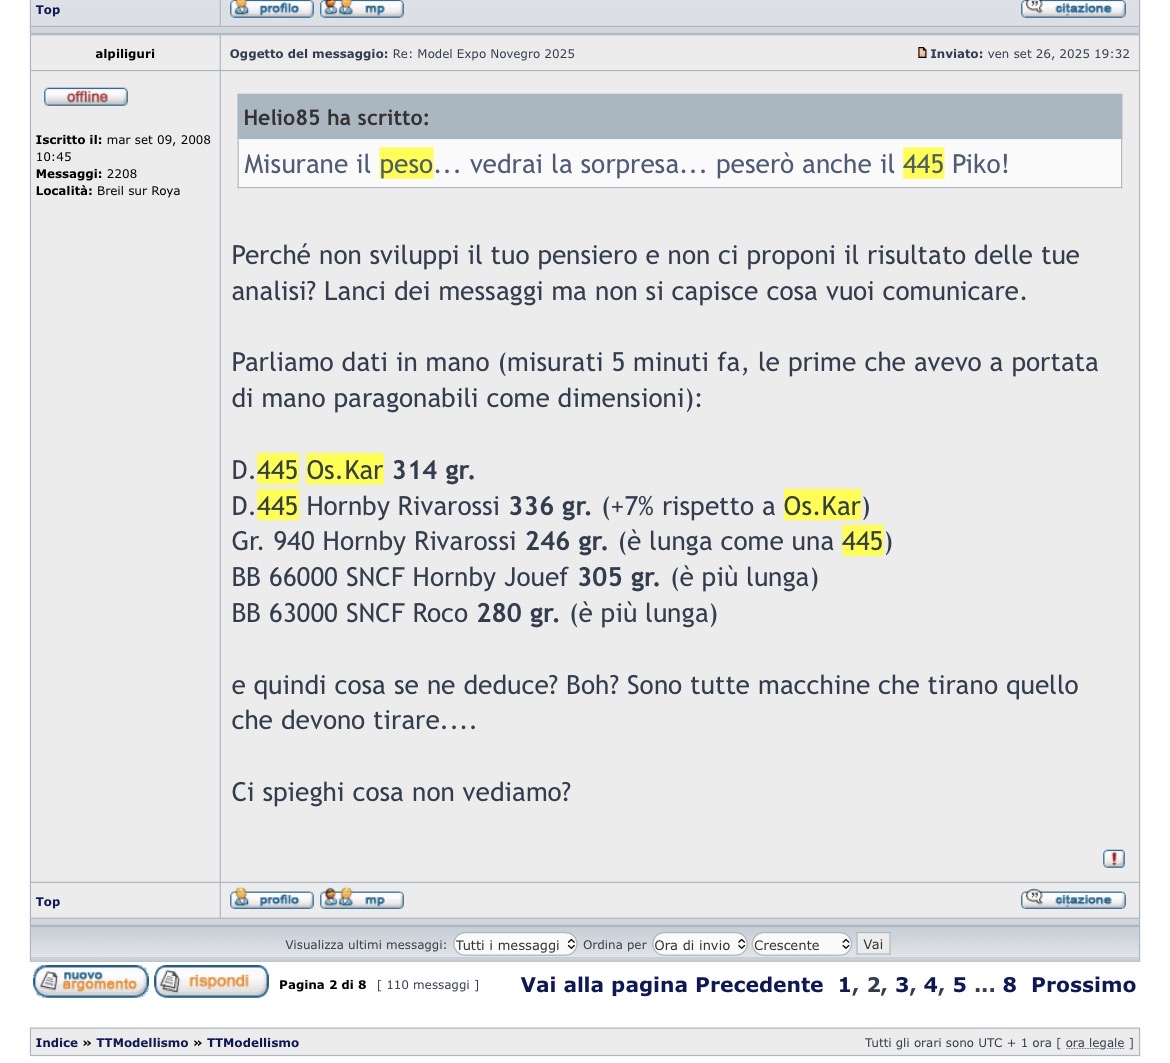Open page 3 in the pagination
Screen dimensions: 1170x1063
tap(902, 985)
